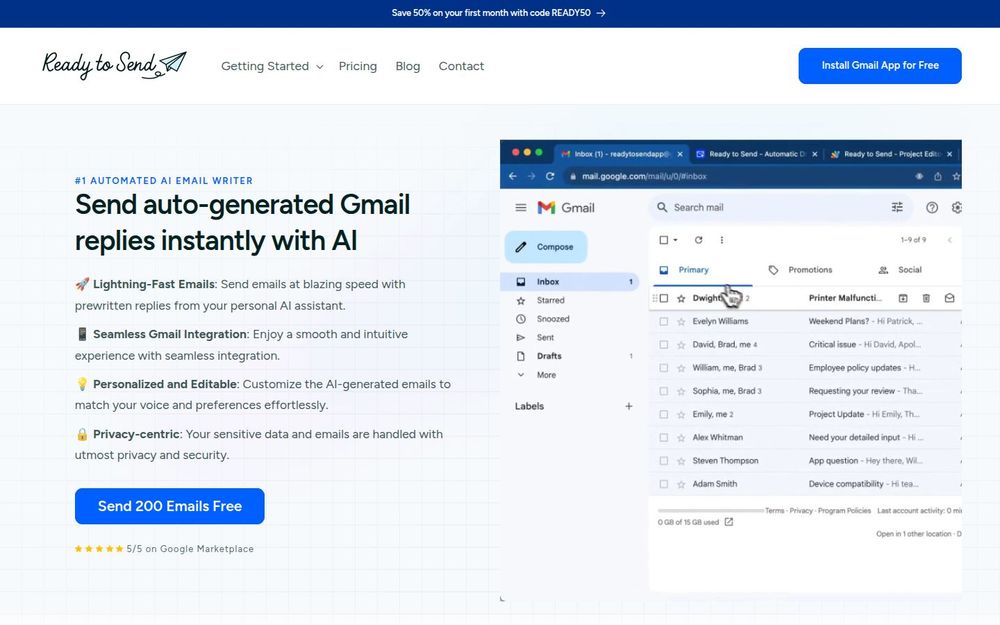Viewport: 1000px width, 625px height.
Task: Open the select-all dropdown arrow
Action: (x=675, y=240)
